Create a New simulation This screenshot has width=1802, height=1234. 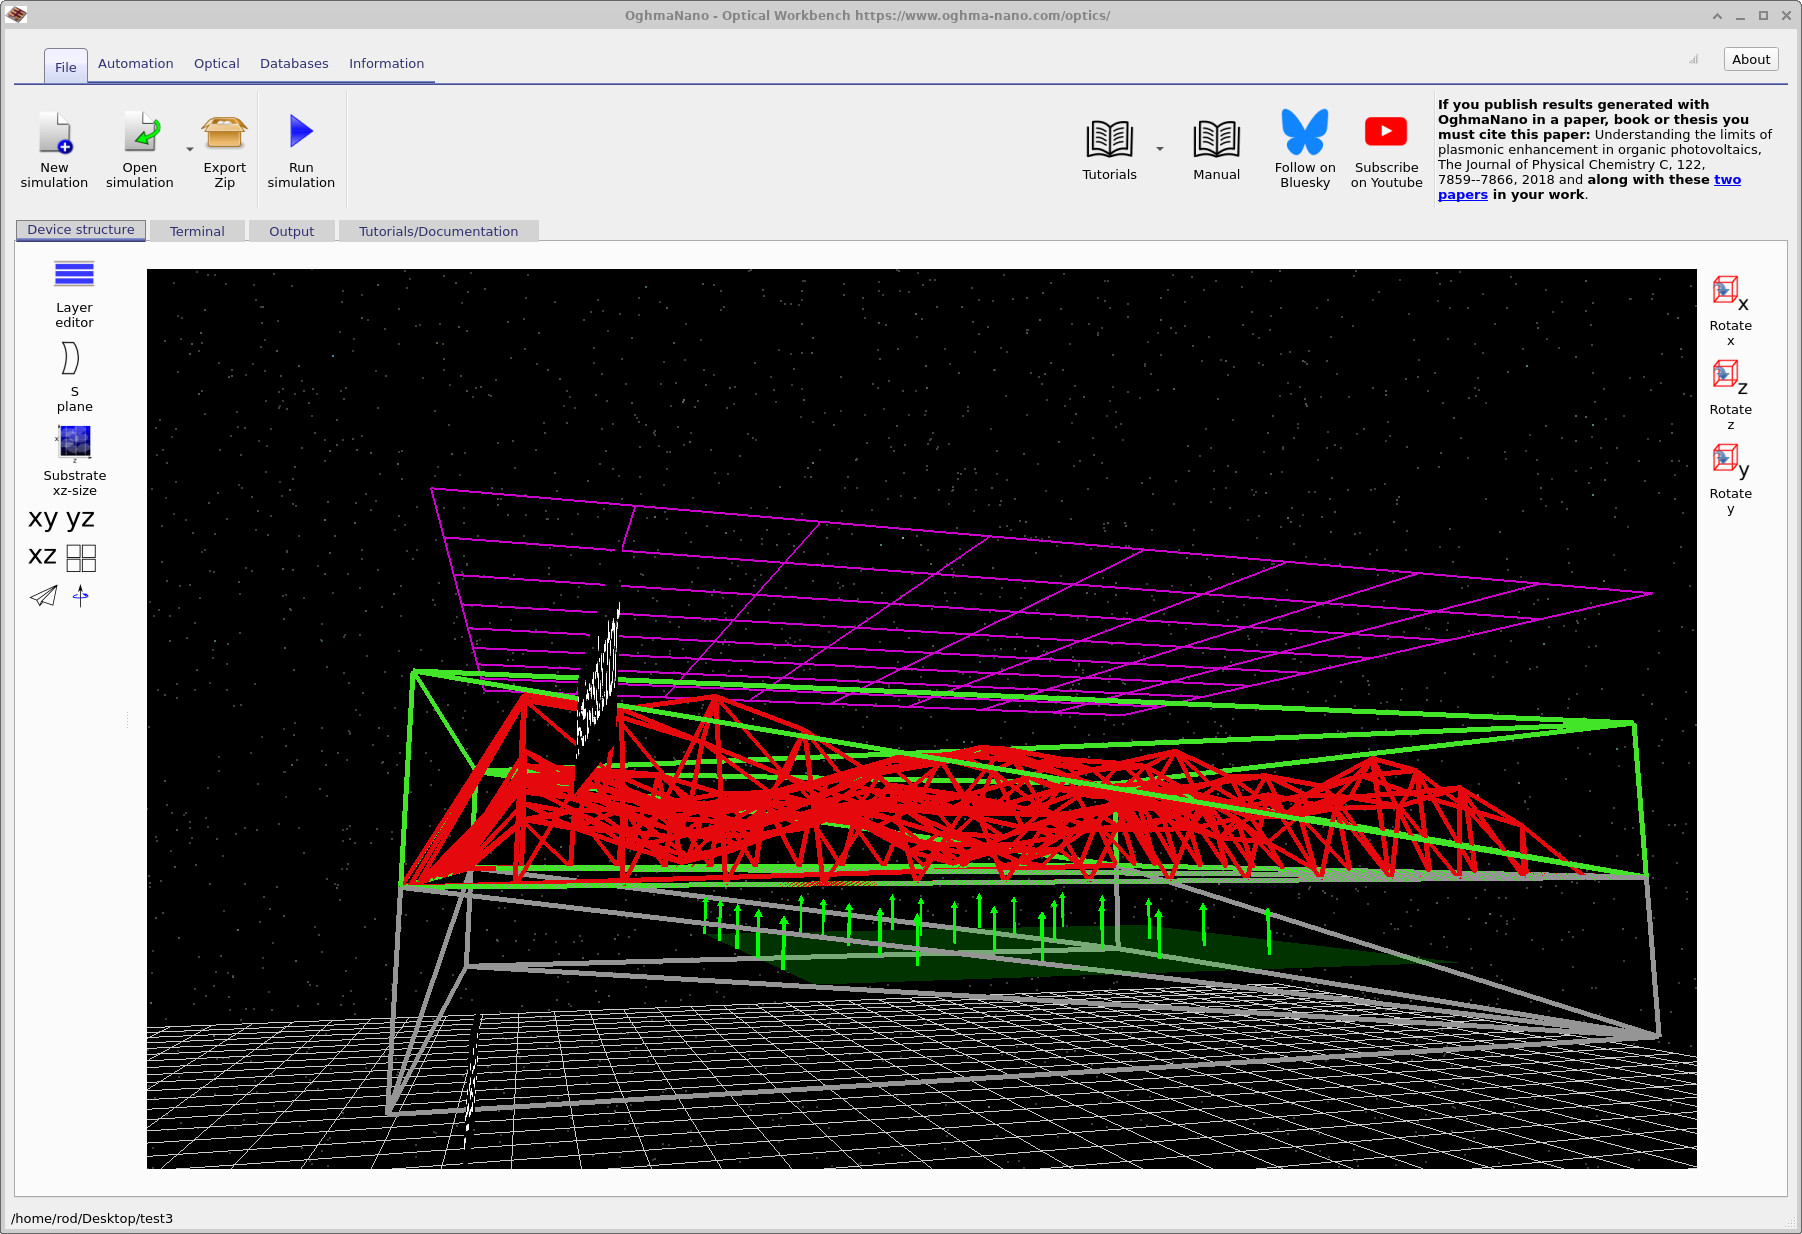[54, 148]
